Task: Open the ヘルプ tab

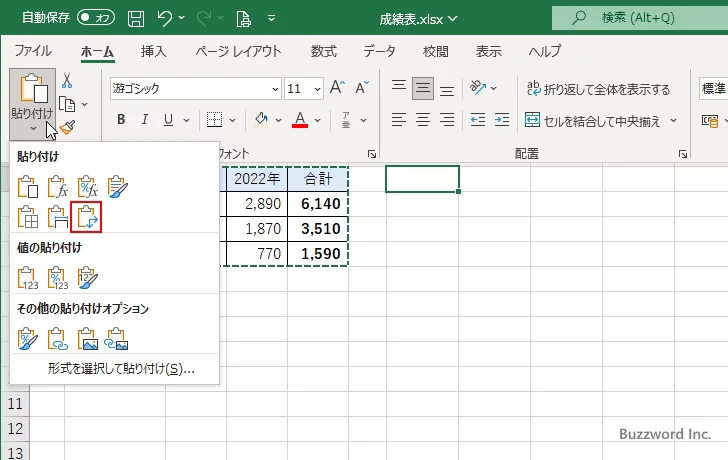Action: (545, 51)
